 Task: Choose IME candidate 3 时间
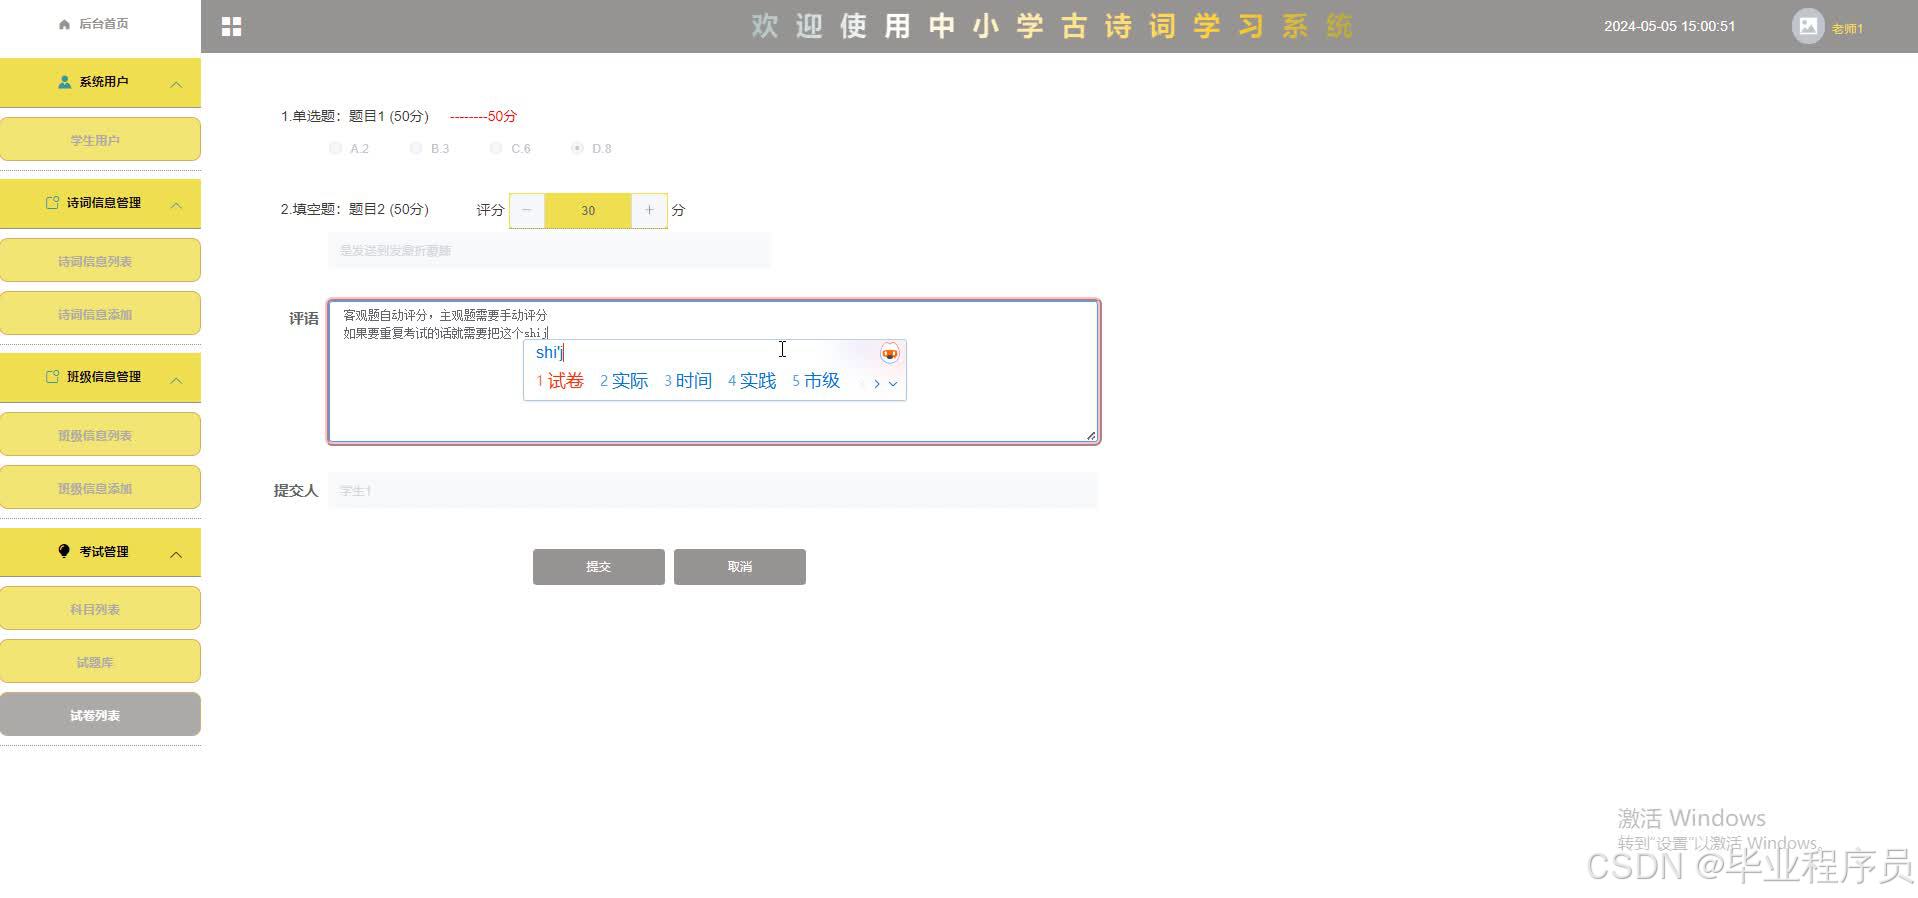pyautogui.click(x=688, y=381)
